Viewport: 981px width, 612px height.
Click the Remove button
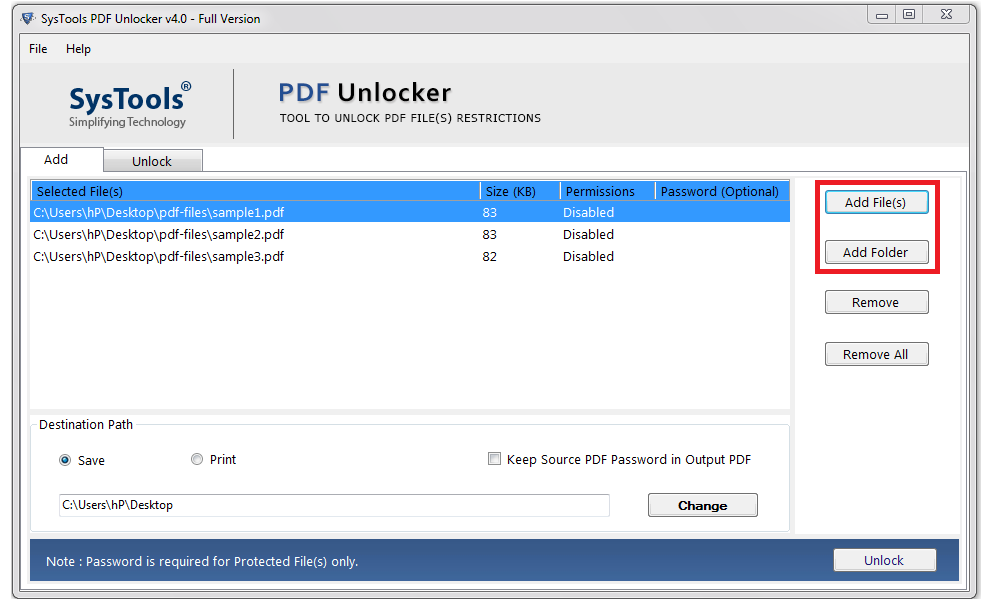tap(876, 302)
